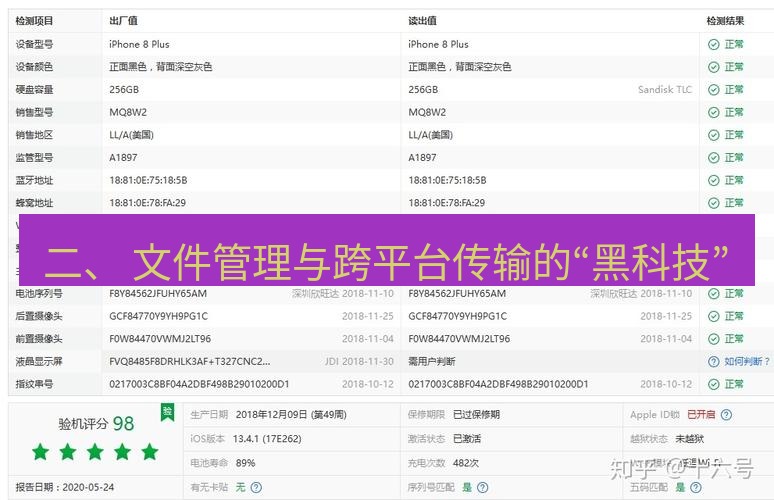Click the green check icon in 后置摄像头 row
This screenshot has width=774, height=500.
[713, 316]
